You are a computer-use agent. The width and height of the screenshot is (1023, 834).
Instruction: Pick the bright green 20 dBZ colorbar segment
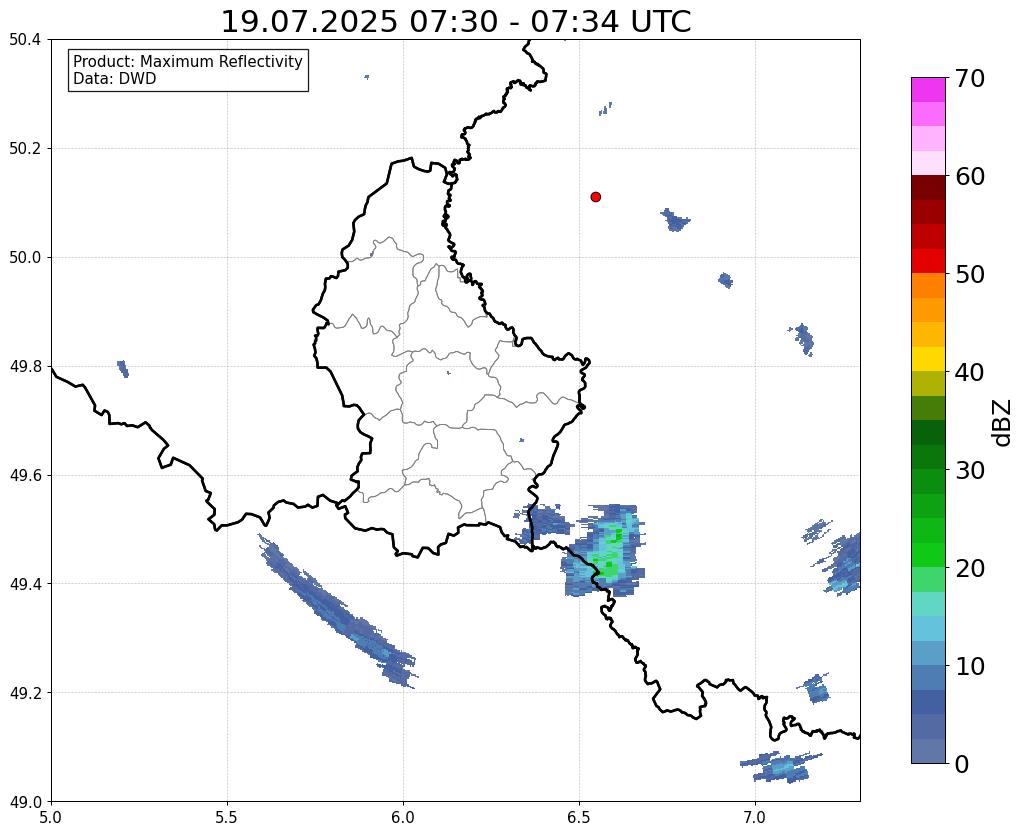pyautogui.click(x=928, y=555)
